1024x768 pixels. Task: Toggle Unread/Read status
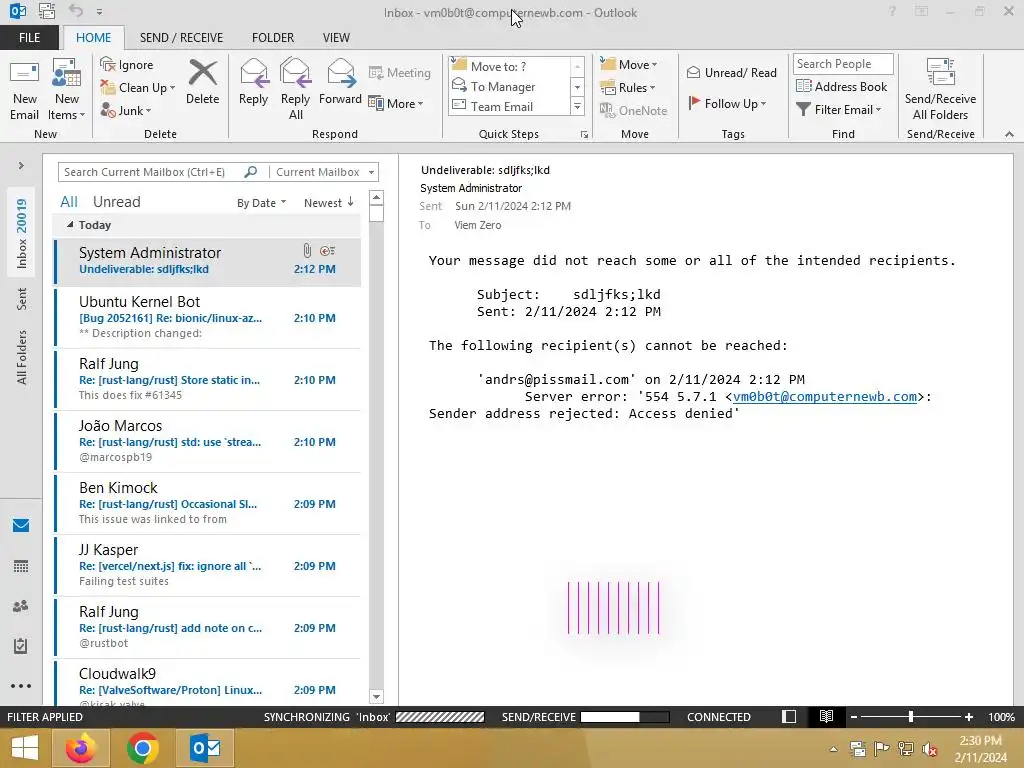click(x=731, y=72)
